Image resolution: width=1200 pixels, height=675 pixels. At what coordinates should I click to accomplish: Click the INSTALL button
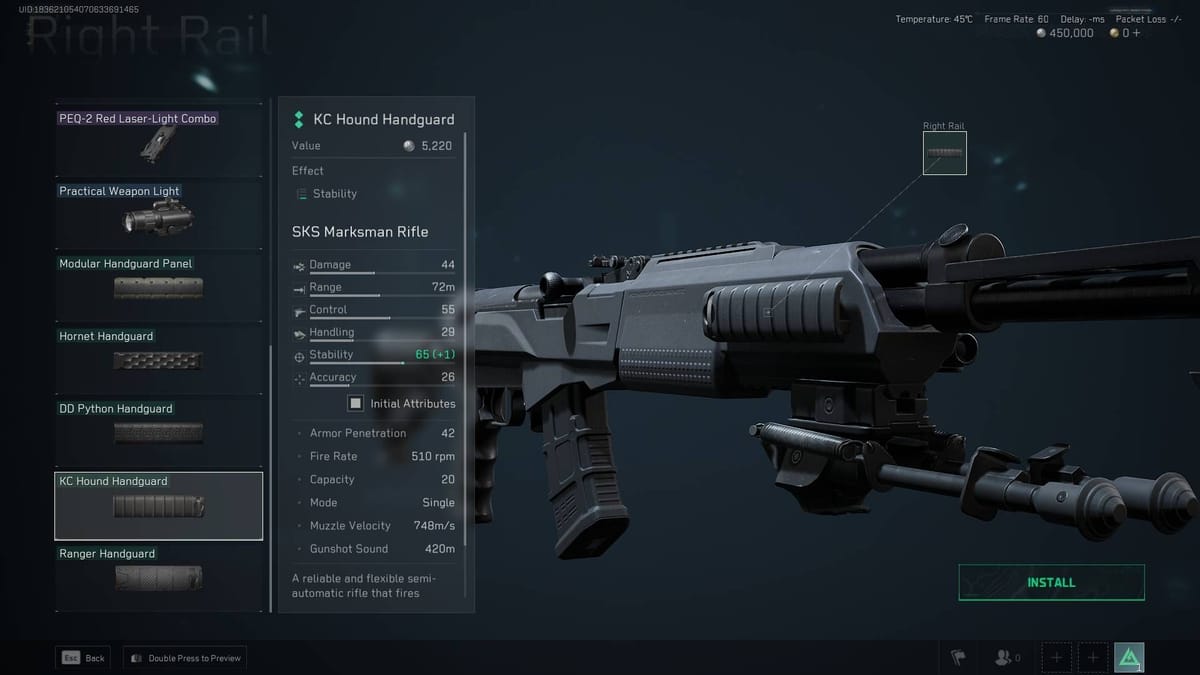pyautogui.click(x=1051, y=581)
